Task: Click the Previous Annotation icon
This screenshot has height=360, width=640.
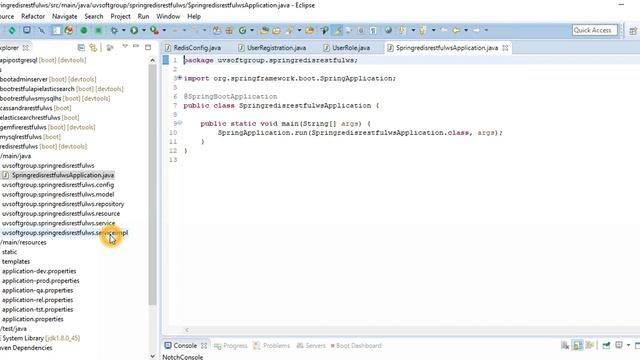Action: click(x=422, y=30)
